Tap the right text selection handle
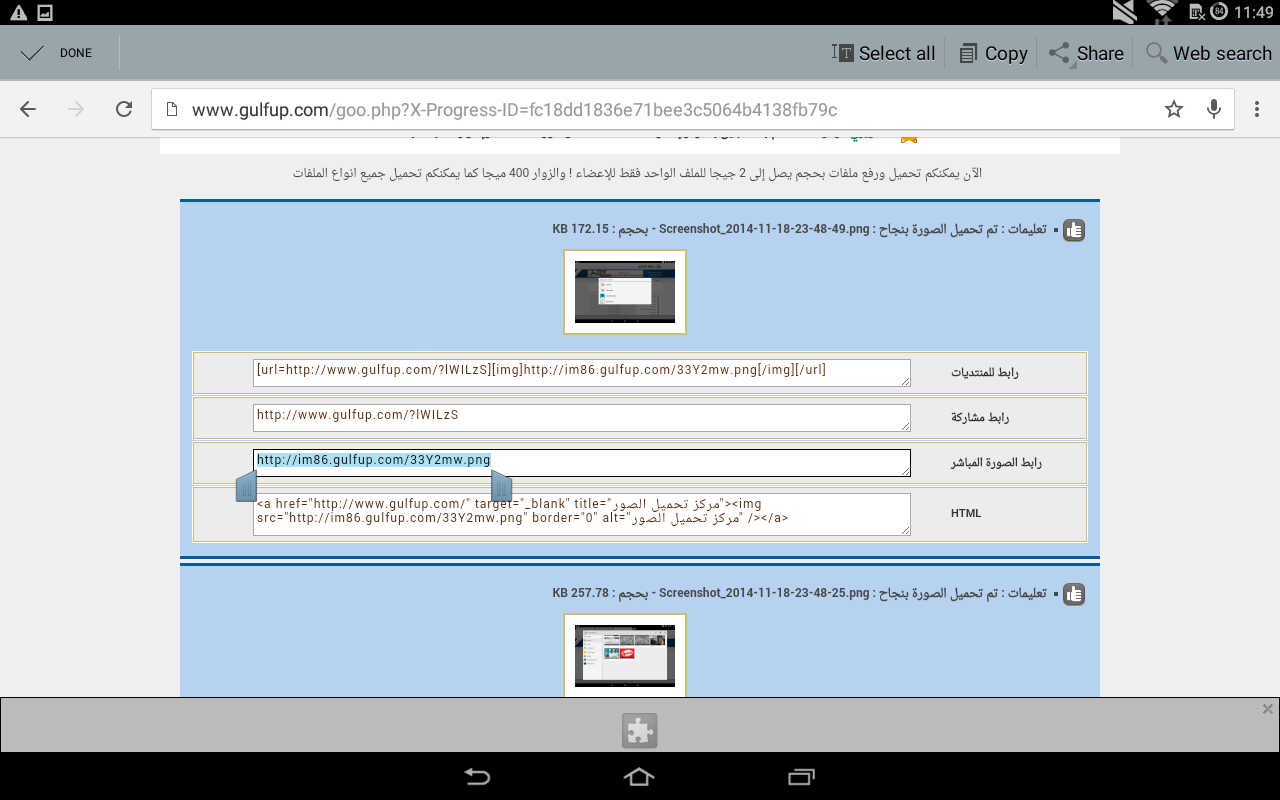 [502, 486]
